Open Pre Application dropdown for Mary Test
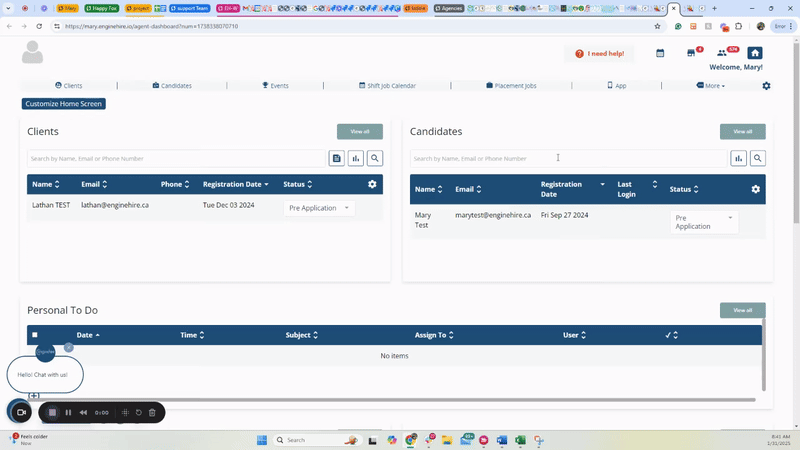Viewport: 800px width, 450px height. (x=704, y=222)
